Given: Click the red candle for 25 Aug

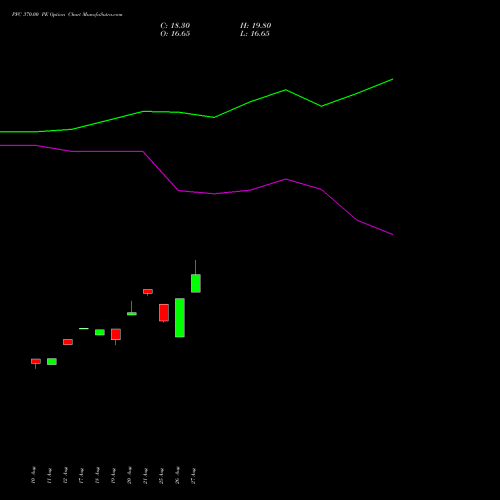Looking at the screenshot, I should [164, 313].
